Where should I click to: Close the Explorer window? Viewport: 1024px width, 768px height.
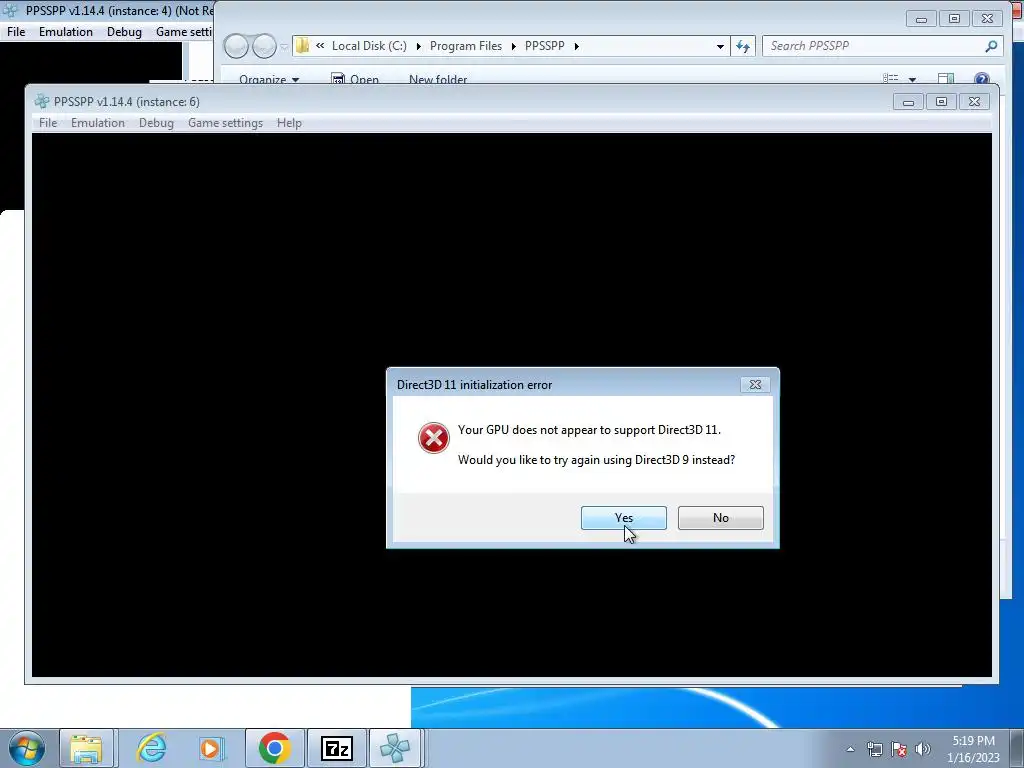(987, 19)
